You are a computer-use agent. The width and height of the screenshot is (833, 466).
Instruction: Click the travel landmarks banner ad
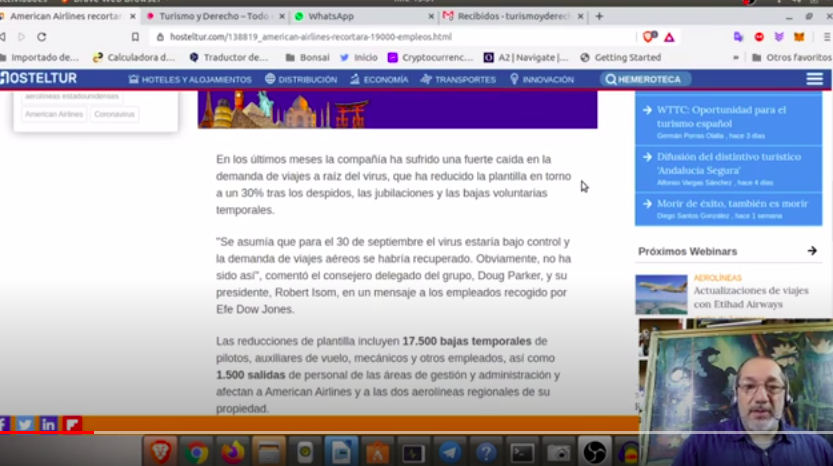point(397,109)
